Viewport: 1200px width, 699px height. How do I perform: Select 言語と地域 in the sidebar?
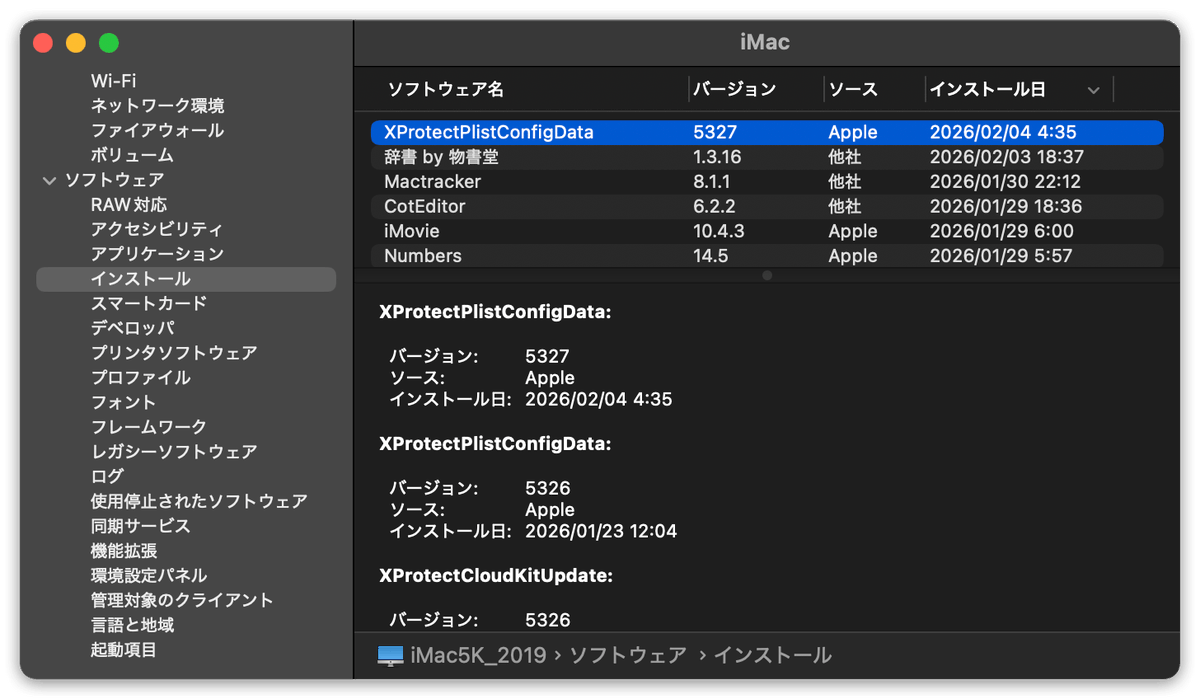(132, 625)
